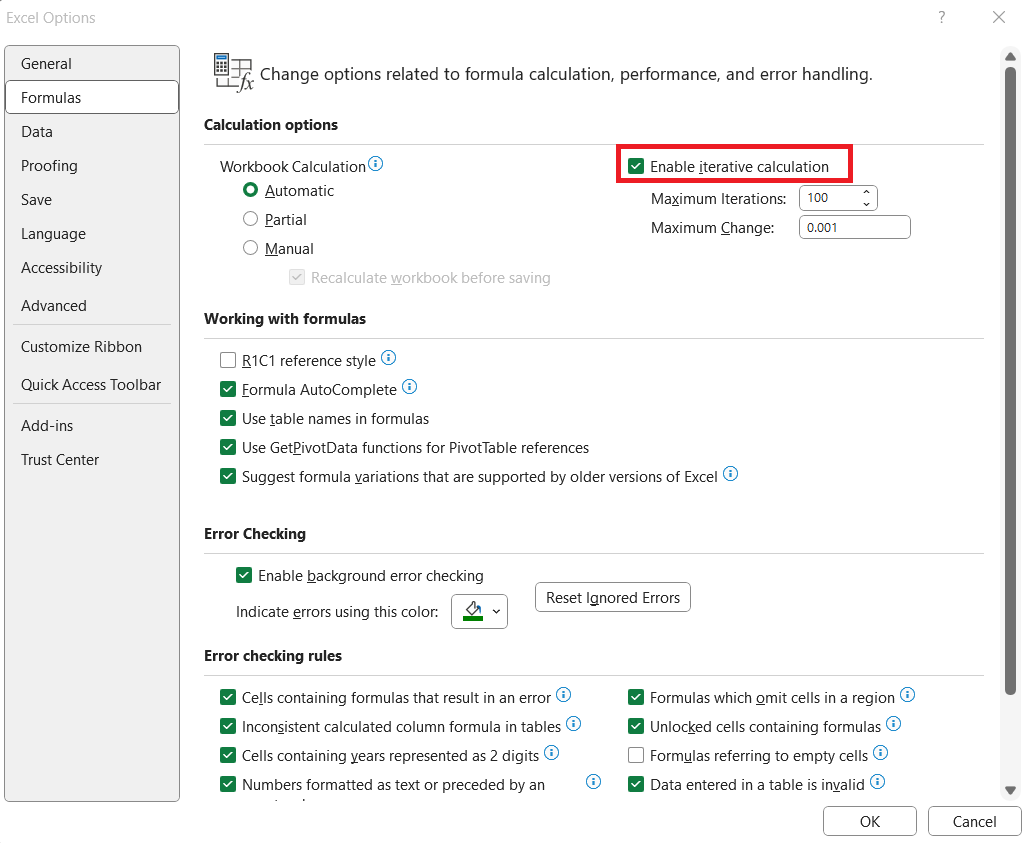Click info icon for numbers formatted as text
1024x843 pixels.
tap(594, 782)
